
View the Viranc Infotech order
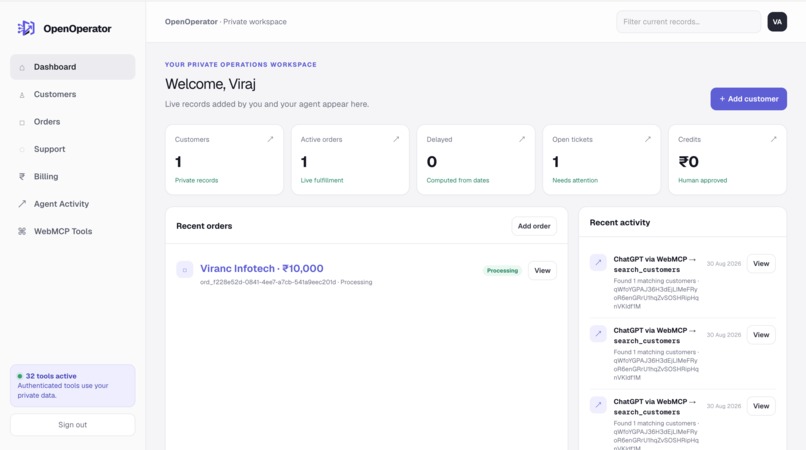[x=542, y=271]
